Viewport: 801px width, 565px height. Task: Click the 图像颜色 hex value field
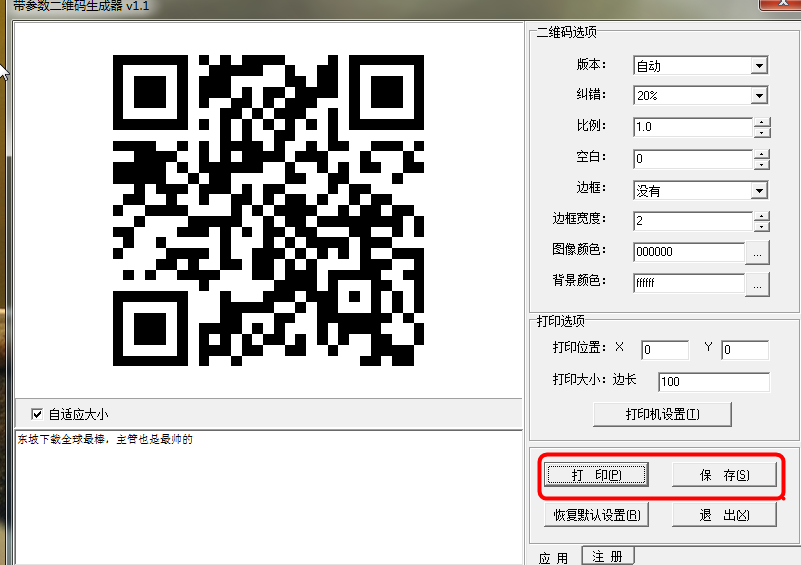(689, 252)
